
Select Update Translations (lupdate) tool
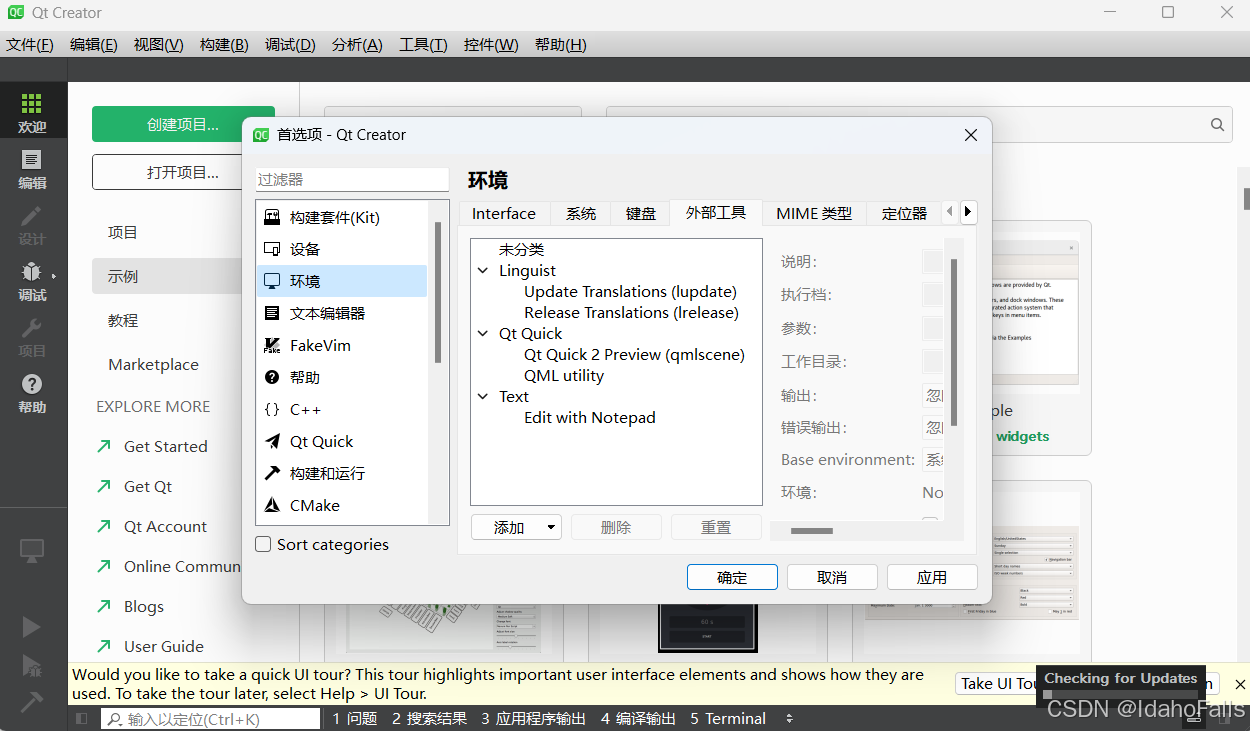tap(630, 292)
